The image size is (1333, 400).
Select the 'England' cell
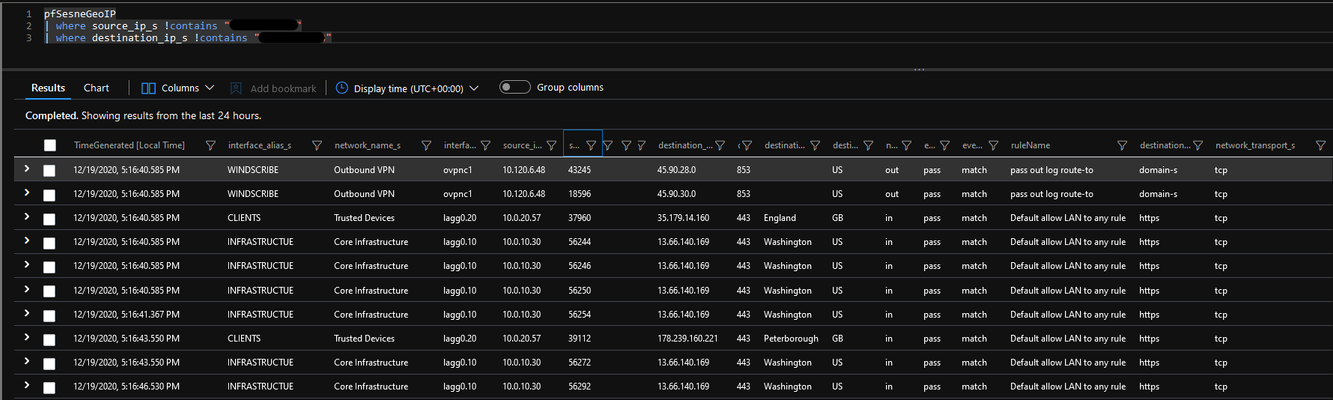point(780,218)
